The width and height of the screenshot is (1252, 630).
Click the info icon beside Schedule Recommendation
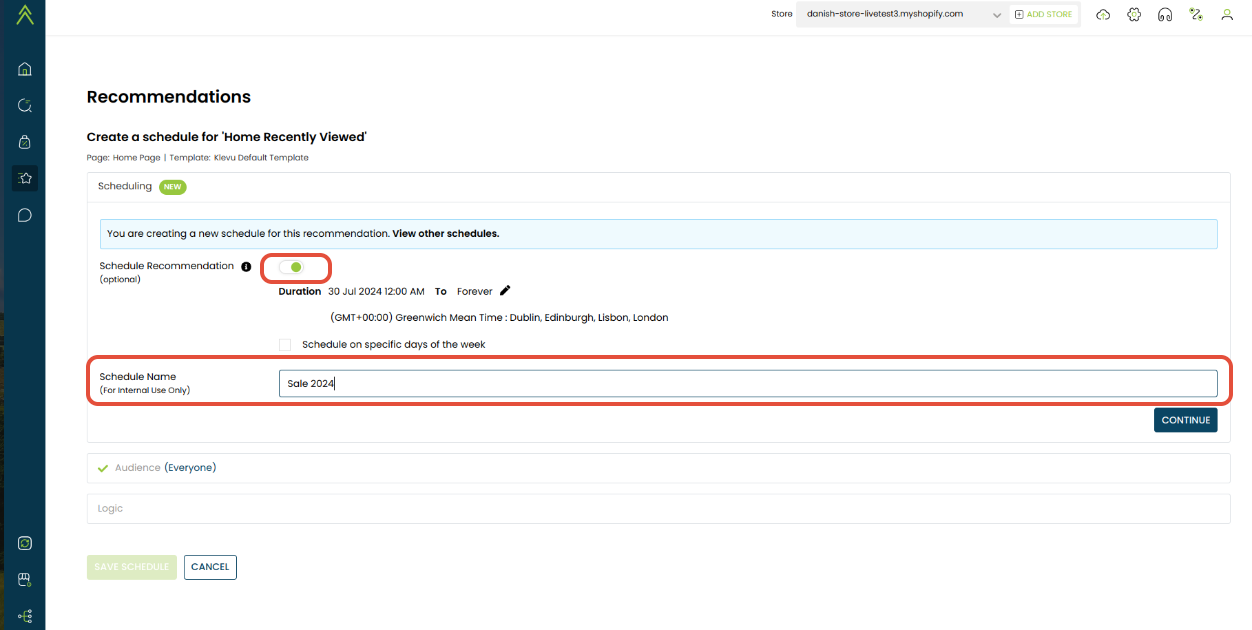tap(246, 267)
